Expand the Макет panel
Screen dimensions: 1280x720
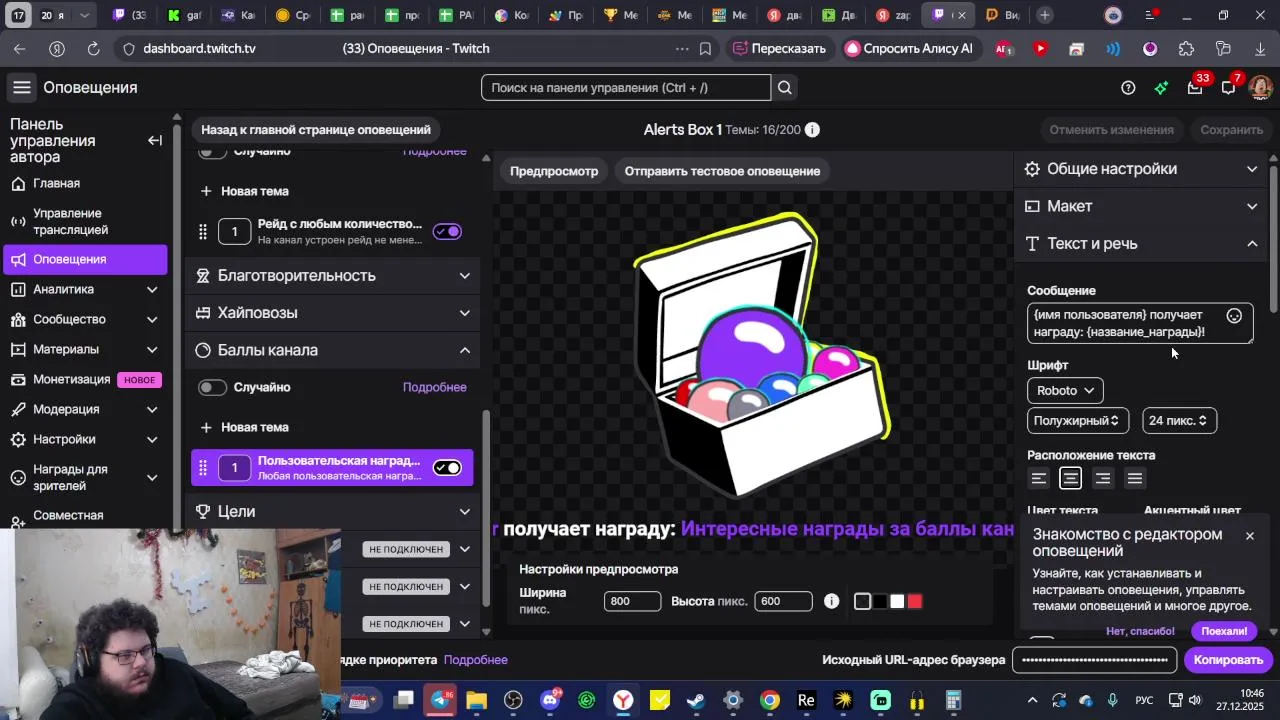coord(1141,206)
